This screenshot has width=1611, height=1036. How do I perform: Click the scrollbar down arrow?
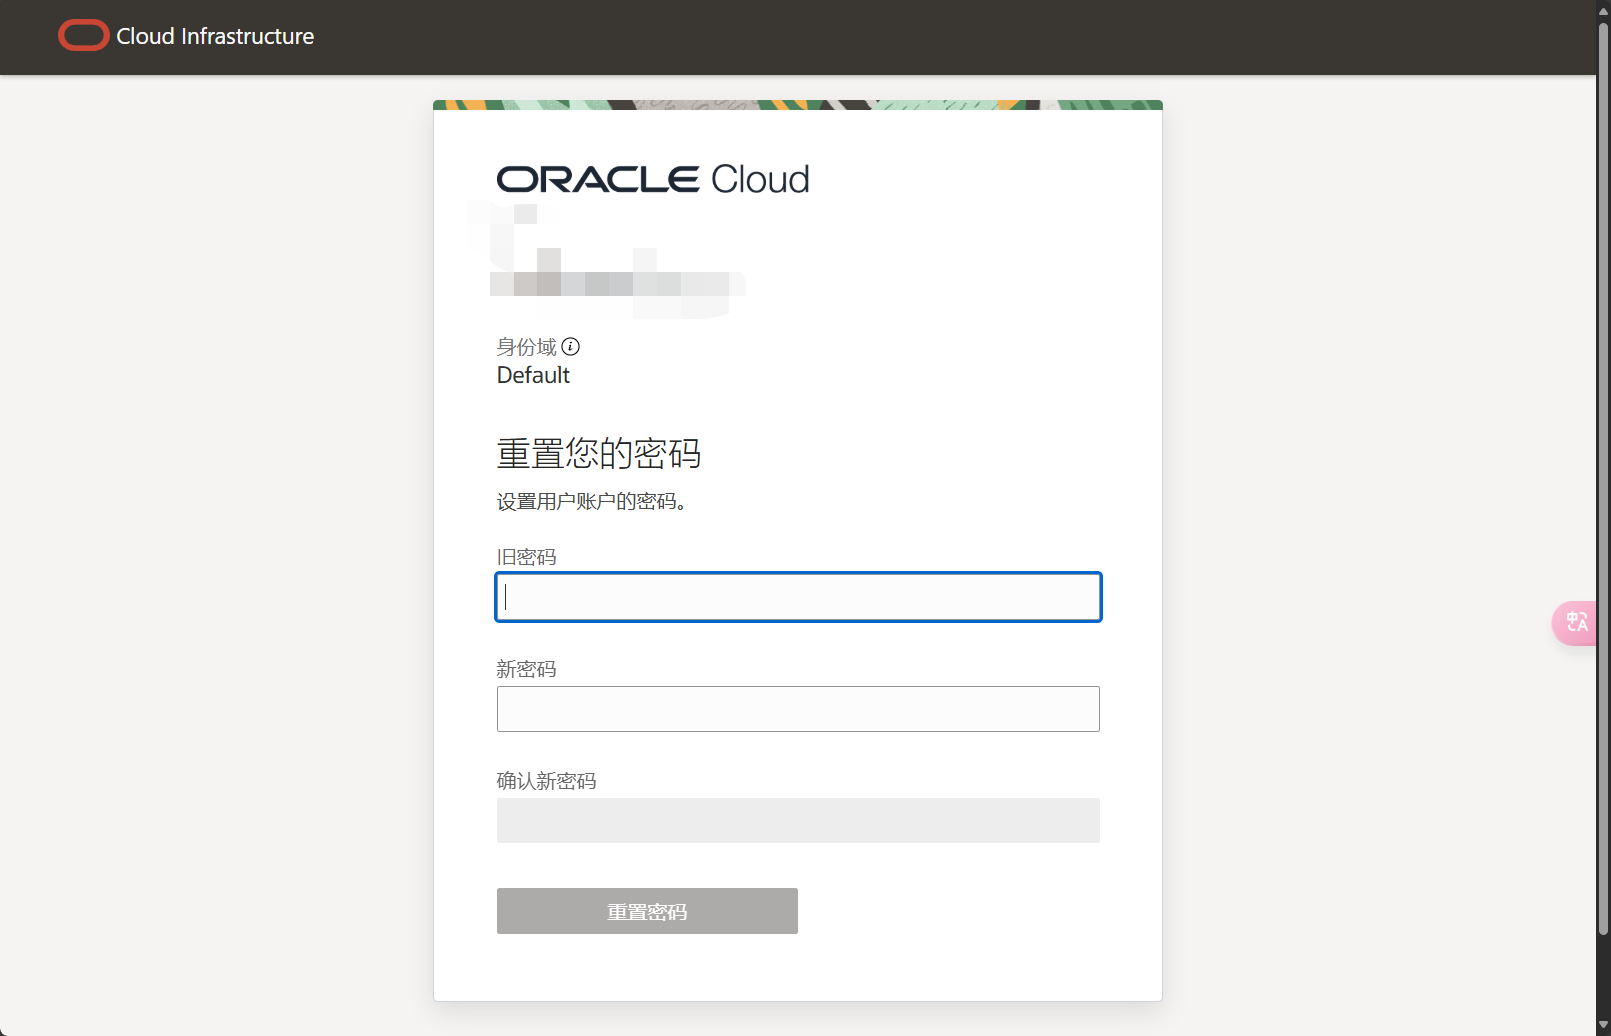[1603, 1026]
